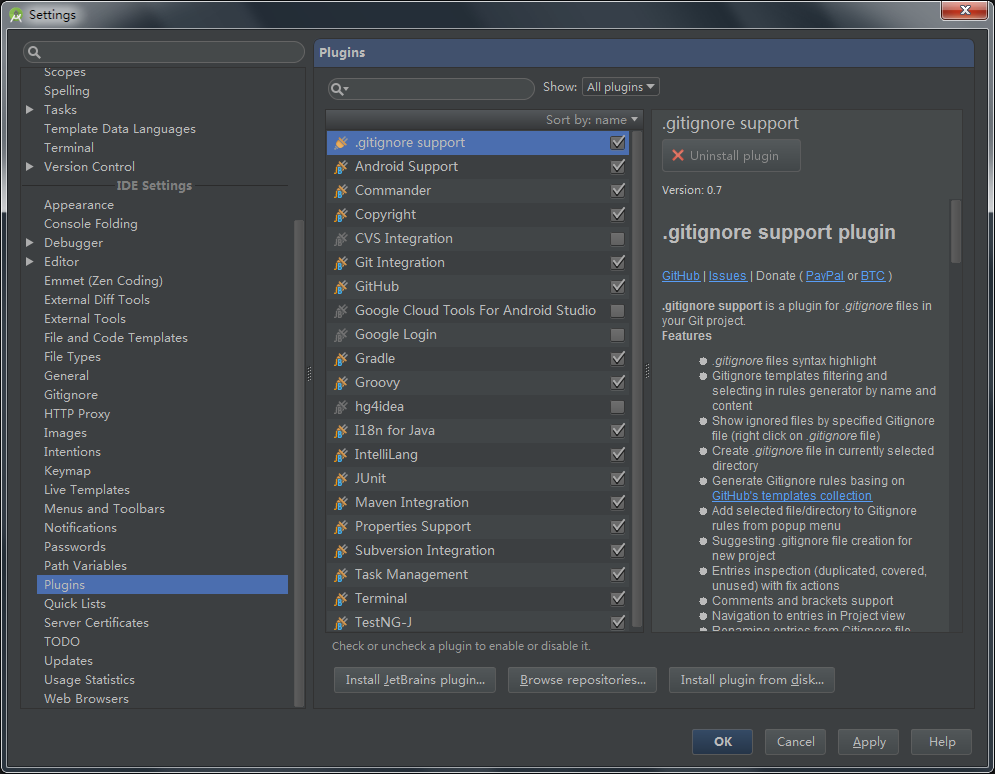The width and height of the screenshot is (995, 774).
Task: Click the plugin description vertical scrollbar
Action: coord(956,230)
